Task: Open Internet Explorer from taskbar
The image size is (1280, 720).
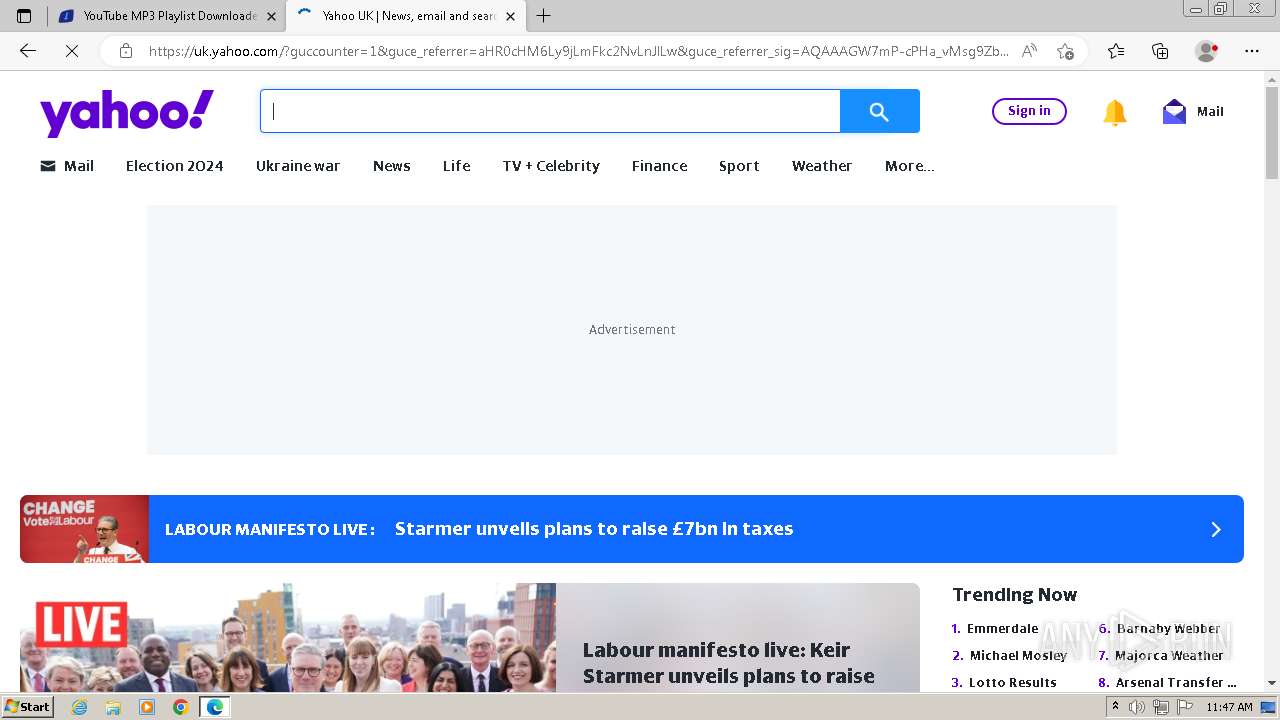Action: [x=80, y=707]
